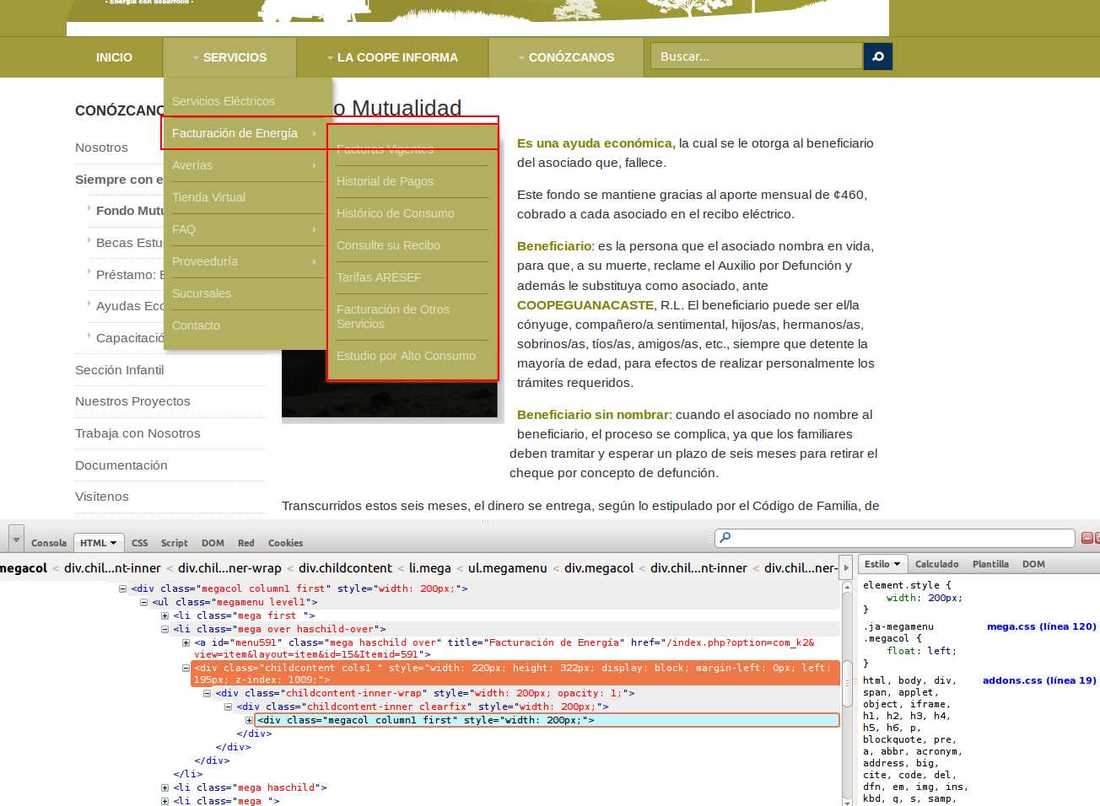Click the breadcrumb scroll right arrow
Viewport: 1100px width, 806px height.
tap(846, 567)
